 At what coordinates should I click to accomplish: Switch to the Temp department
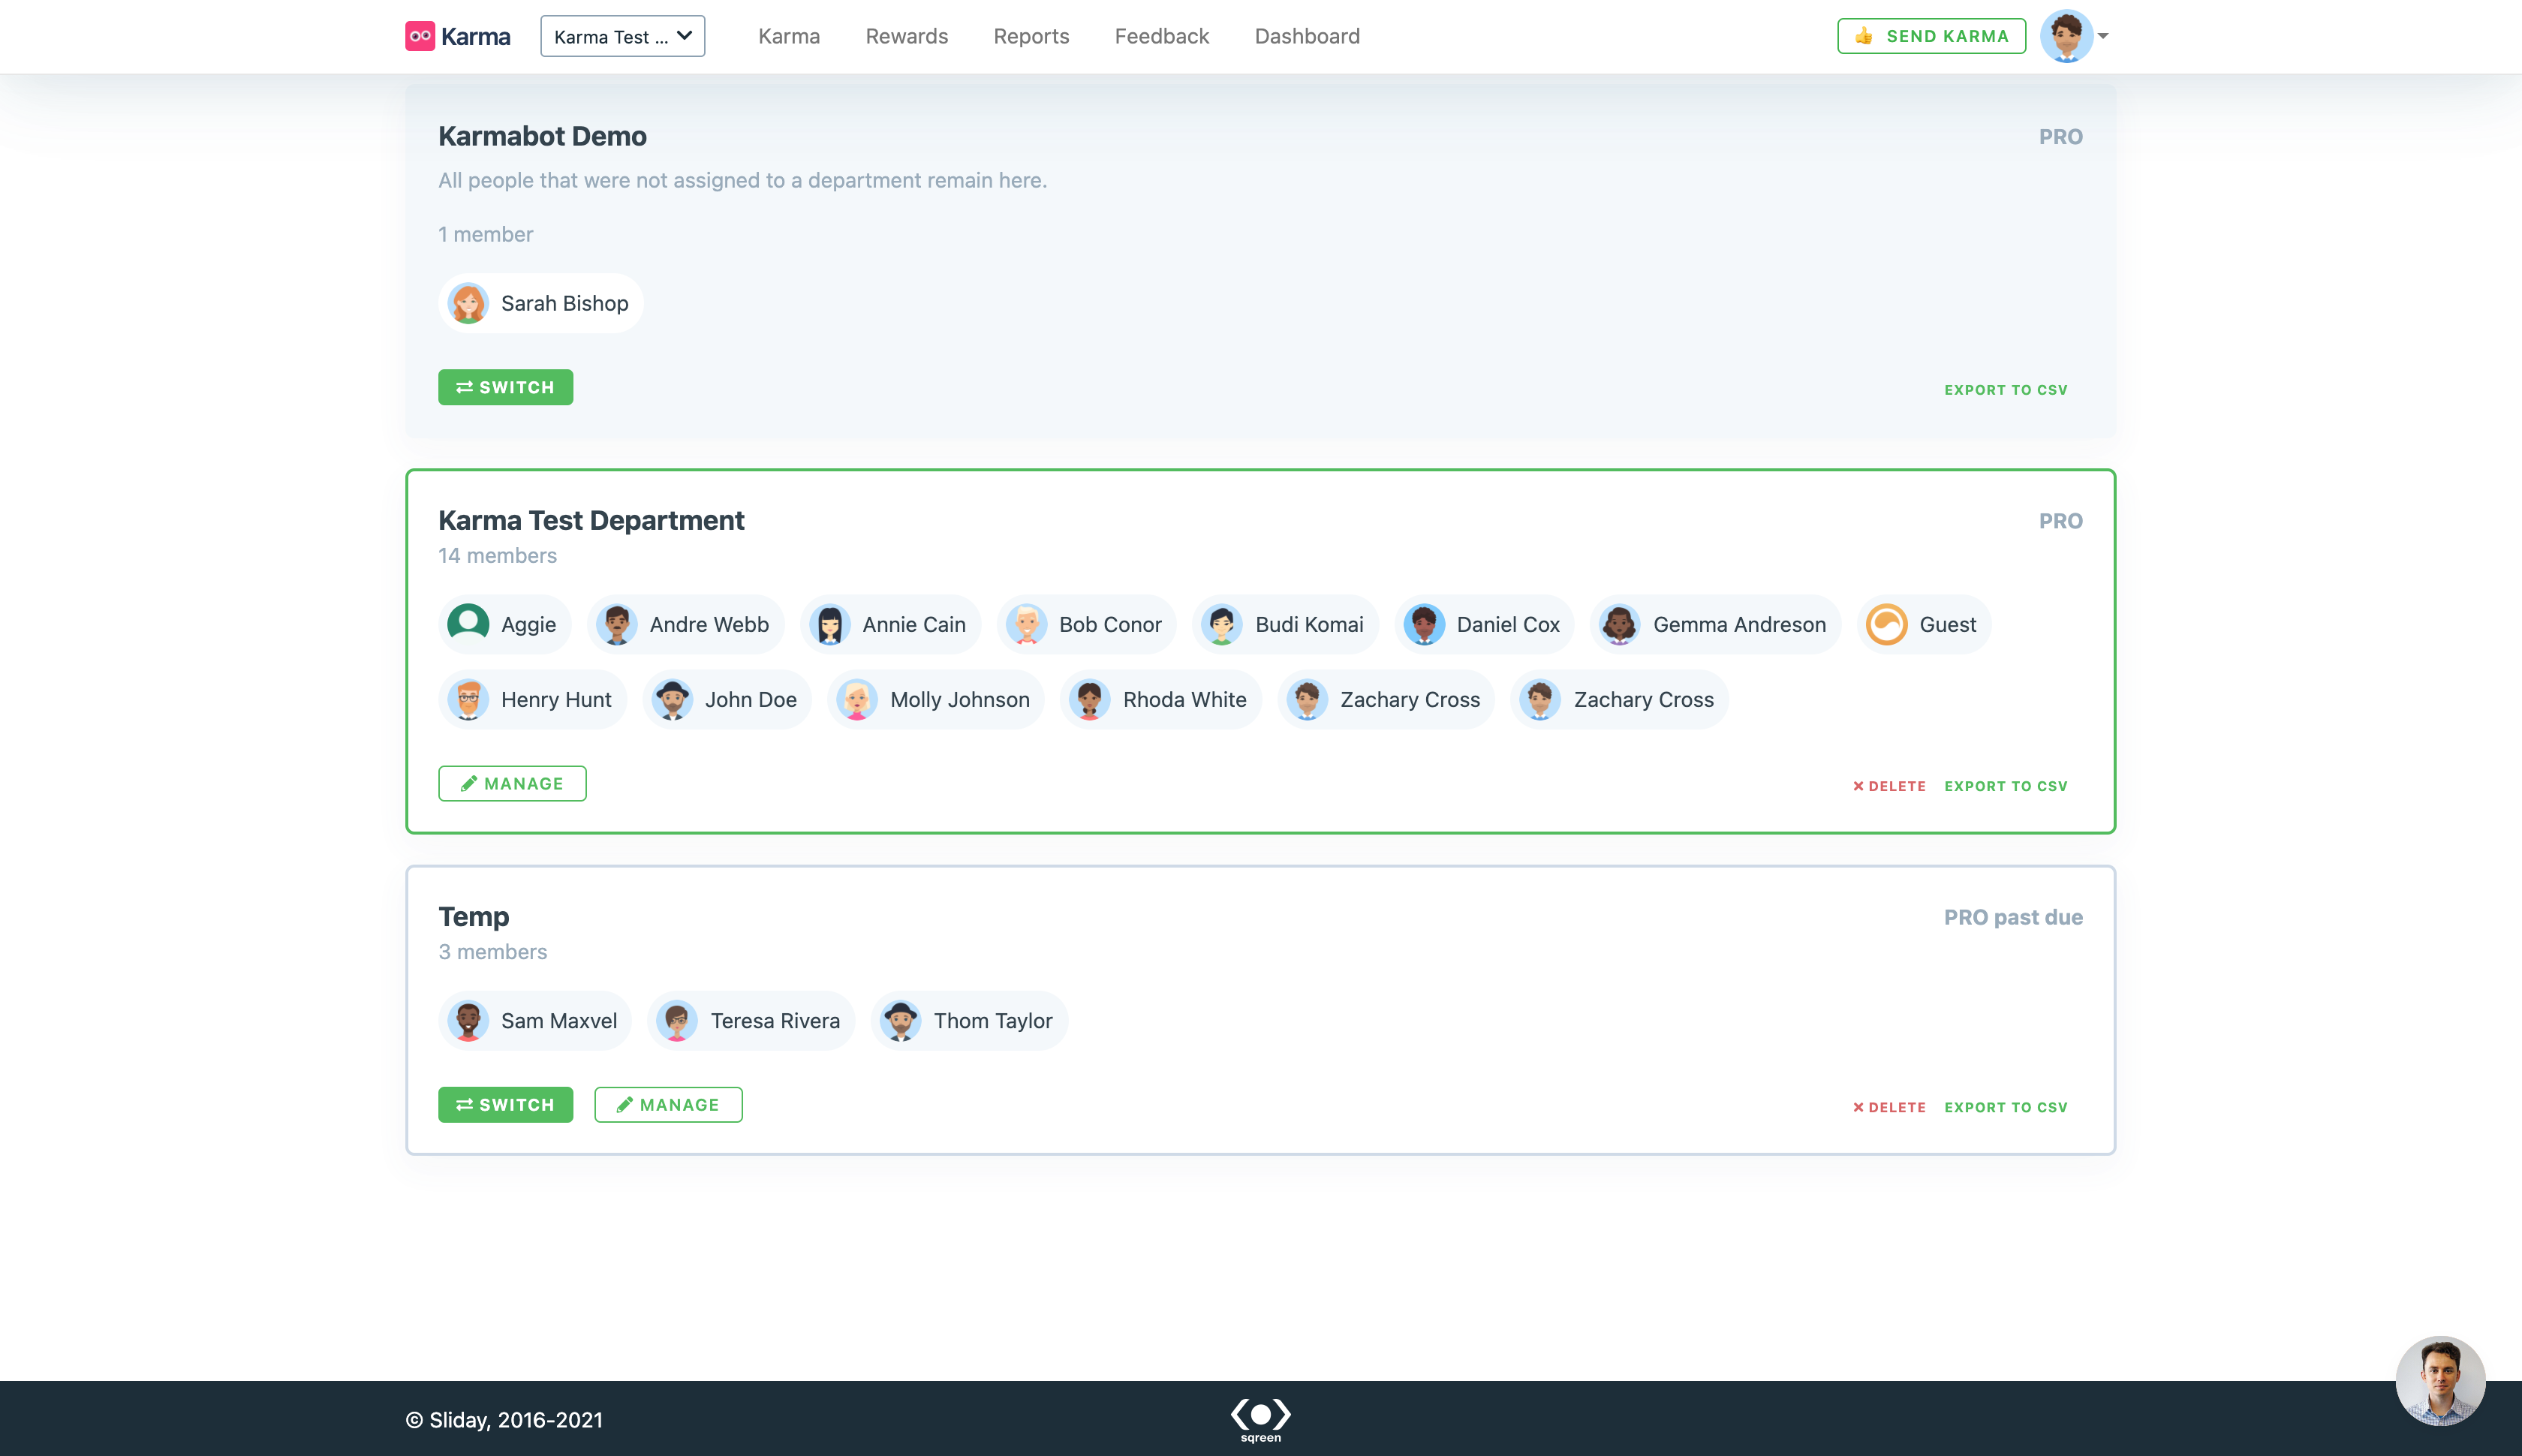(505, 1104)
